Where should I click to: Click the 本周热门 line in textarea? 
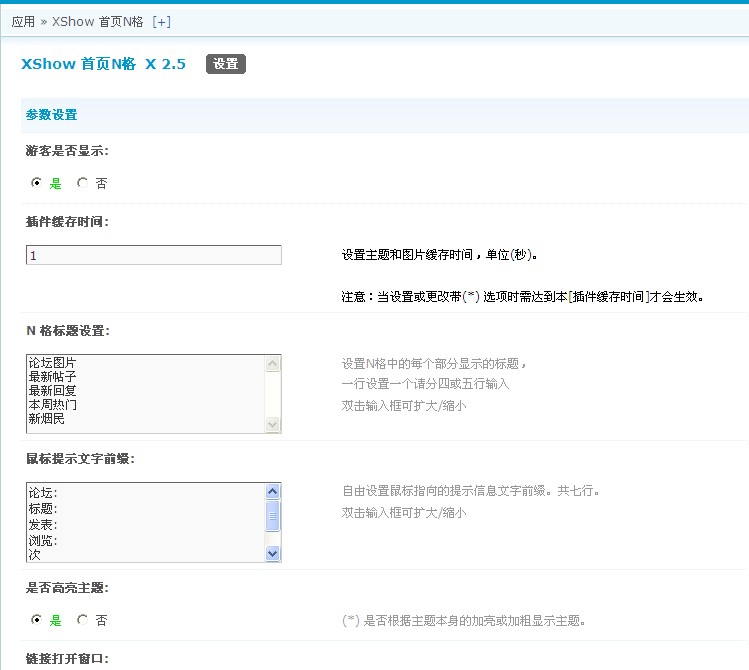[52, 404]
